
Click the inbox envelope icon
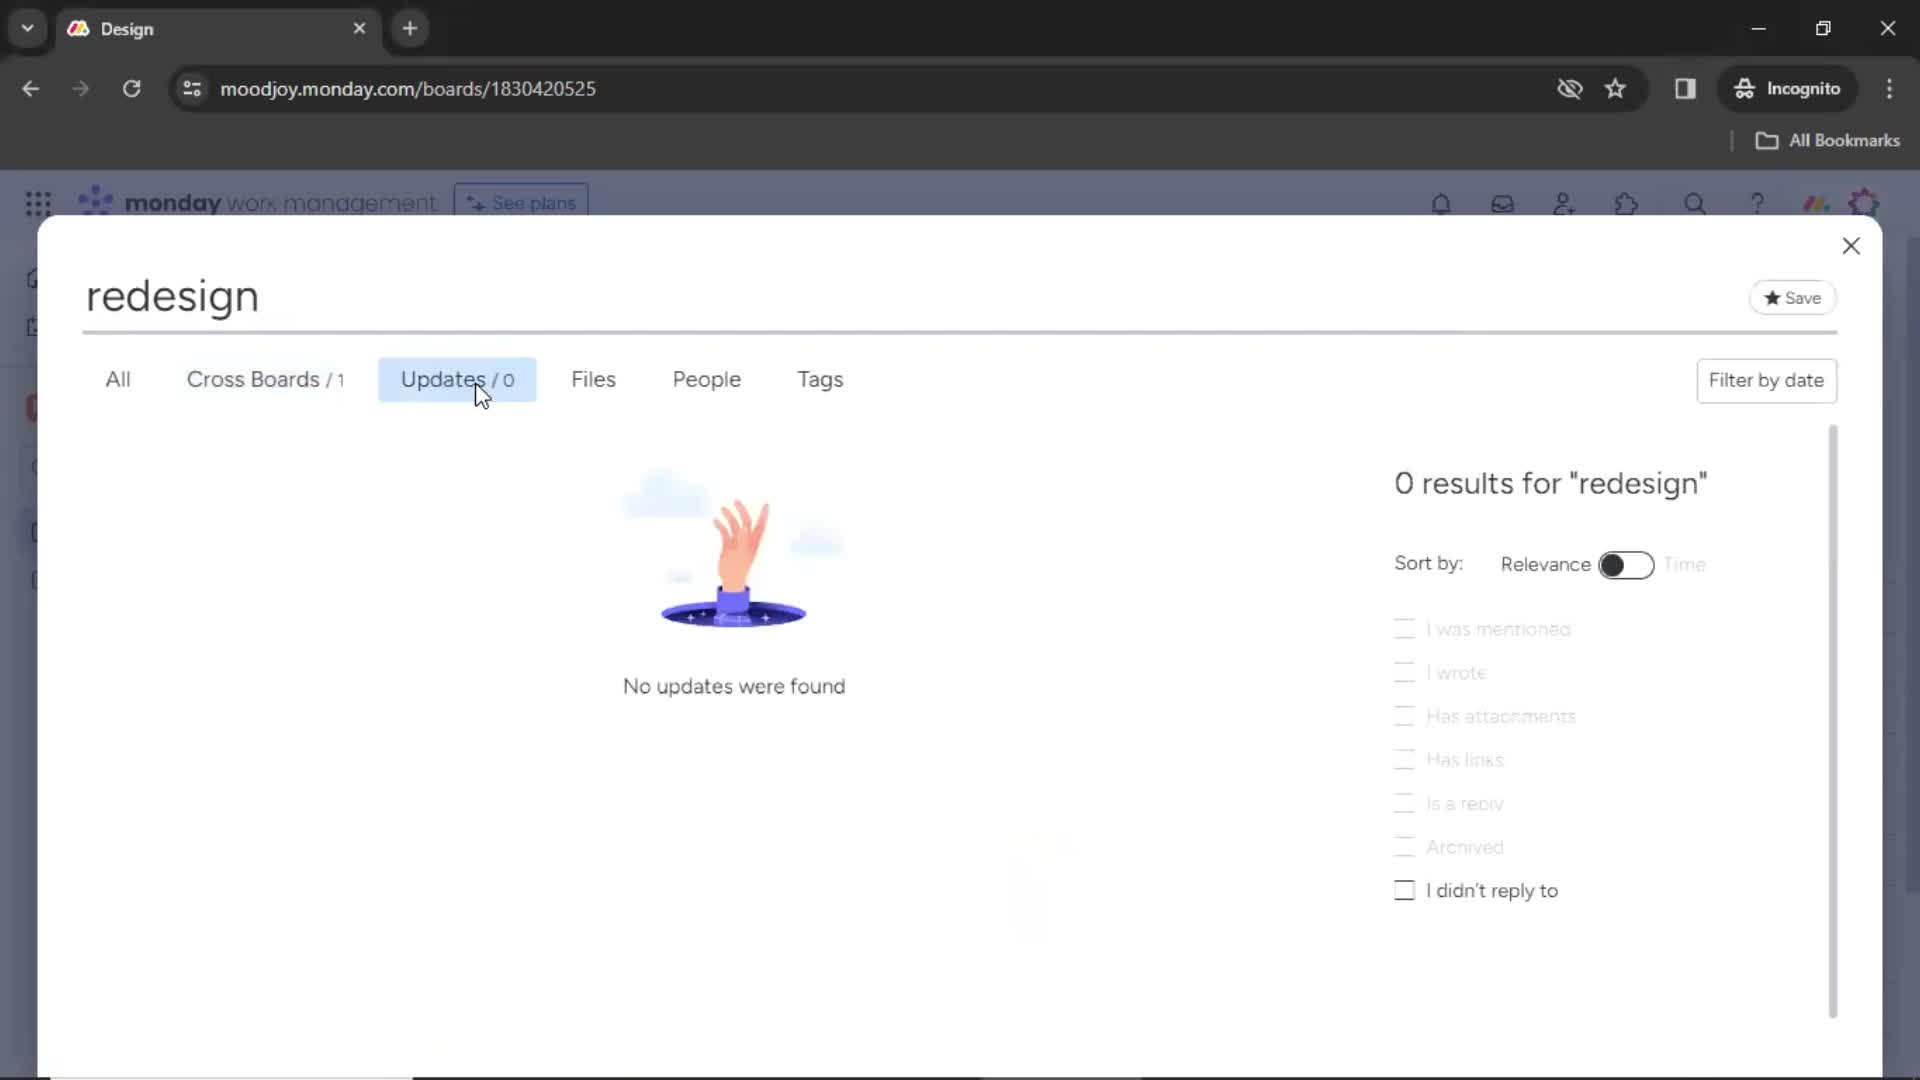click(1503, 203)
